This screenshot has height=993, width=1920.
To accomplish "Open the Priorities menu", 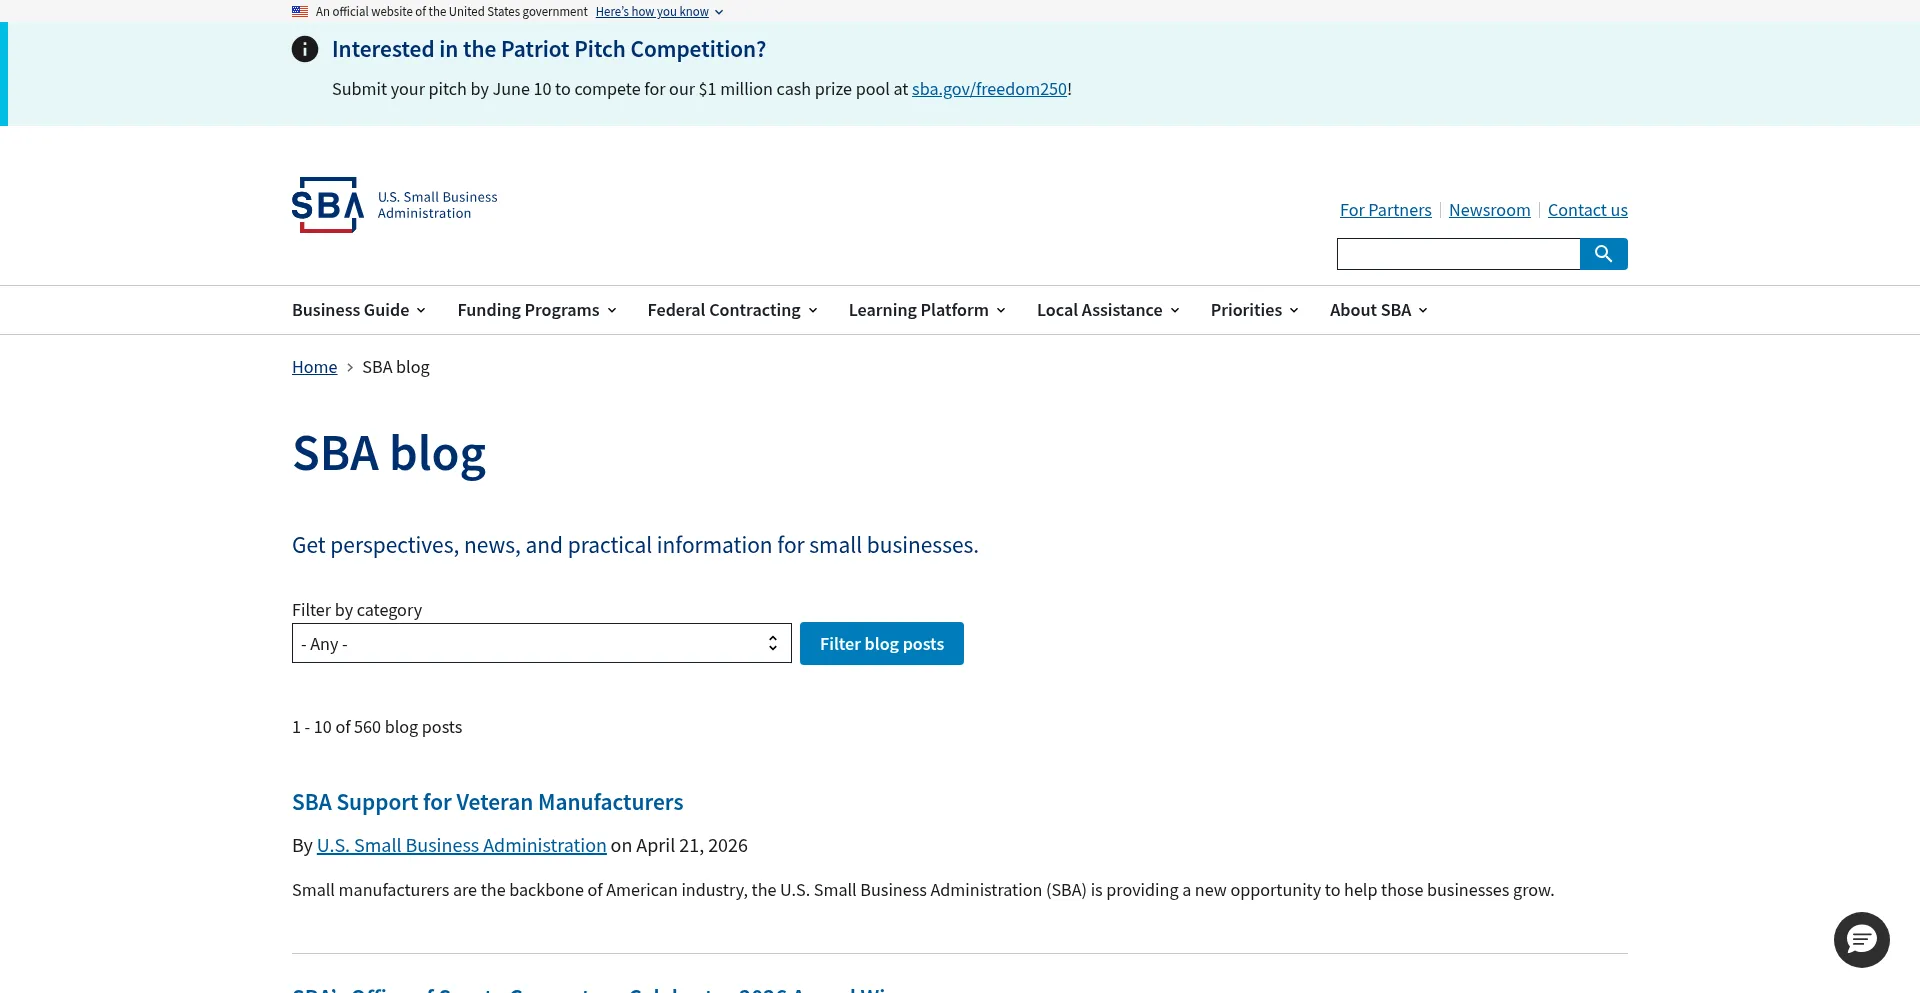I will 1255,310.
